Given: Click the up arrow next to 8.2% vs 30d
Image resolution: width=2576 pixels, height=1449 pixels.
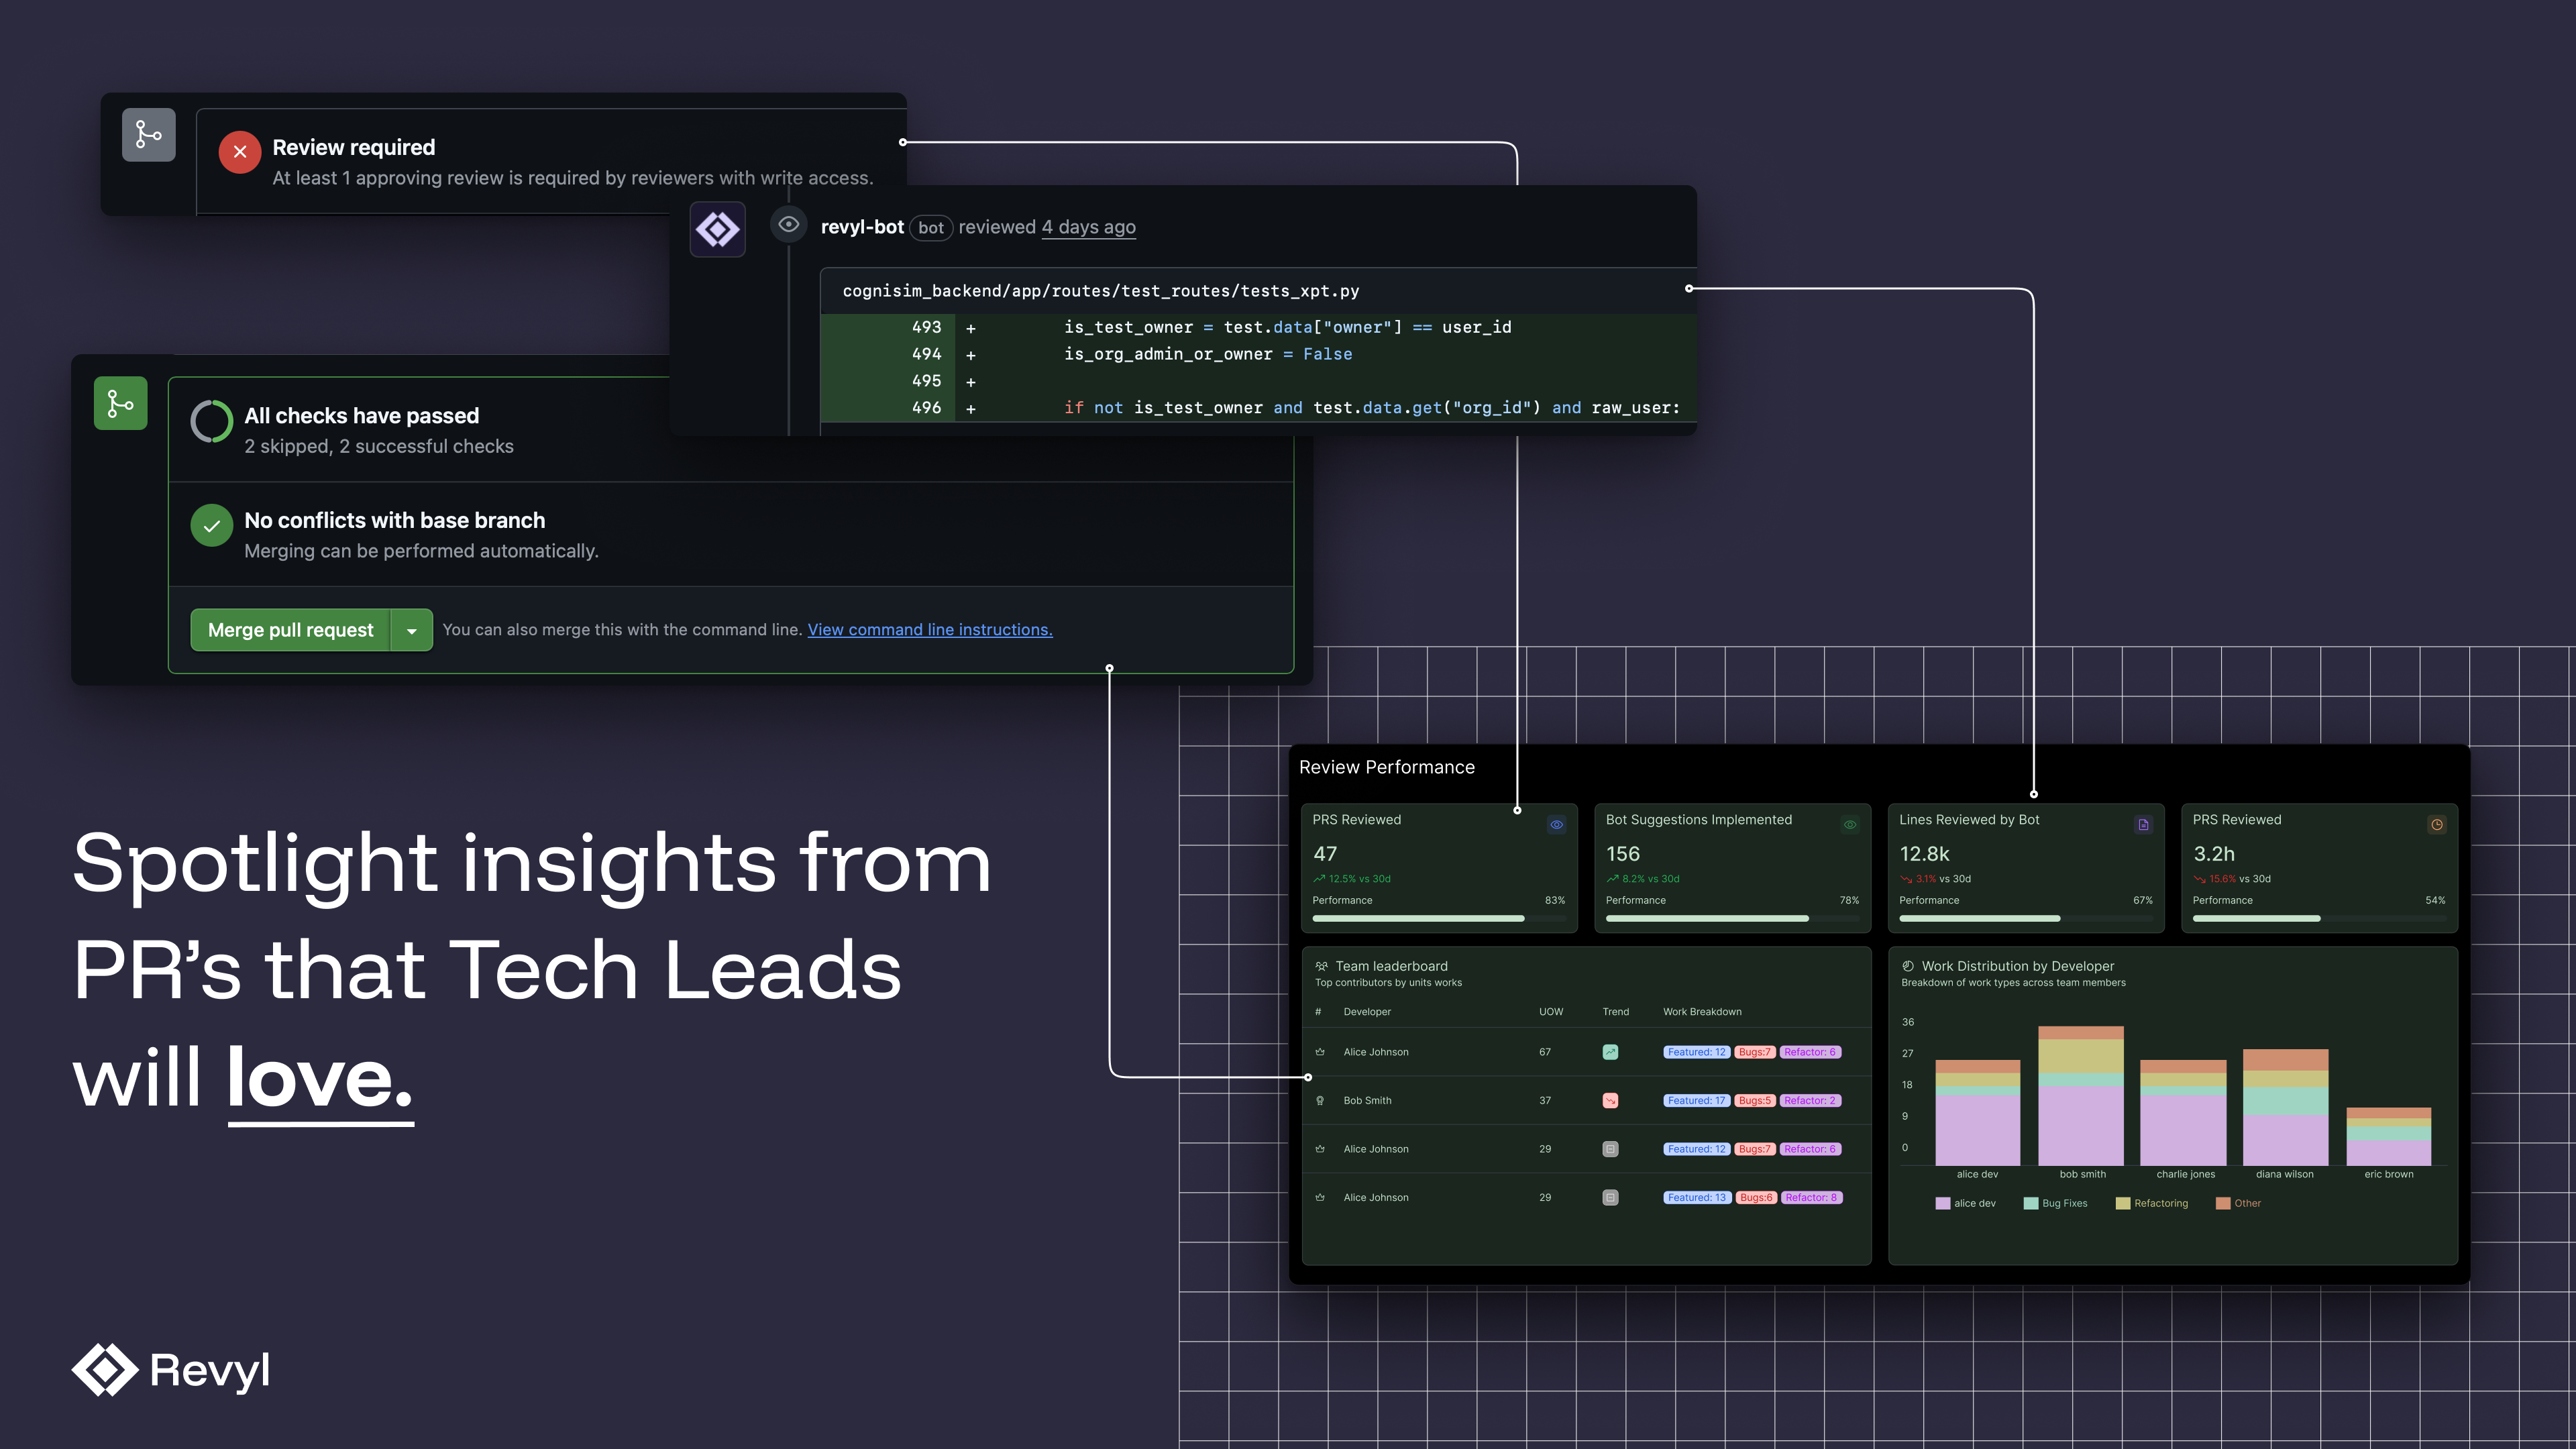Looking at the screenshot, I should 1612,879.
